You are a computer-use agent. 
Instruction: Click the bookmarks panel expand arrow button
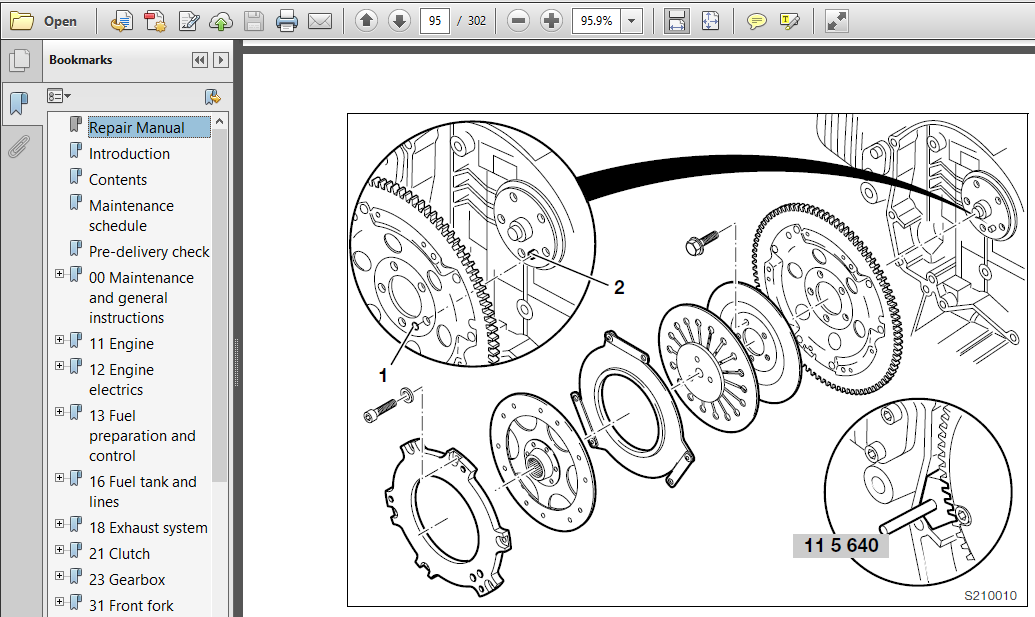(x=221, y=60)
